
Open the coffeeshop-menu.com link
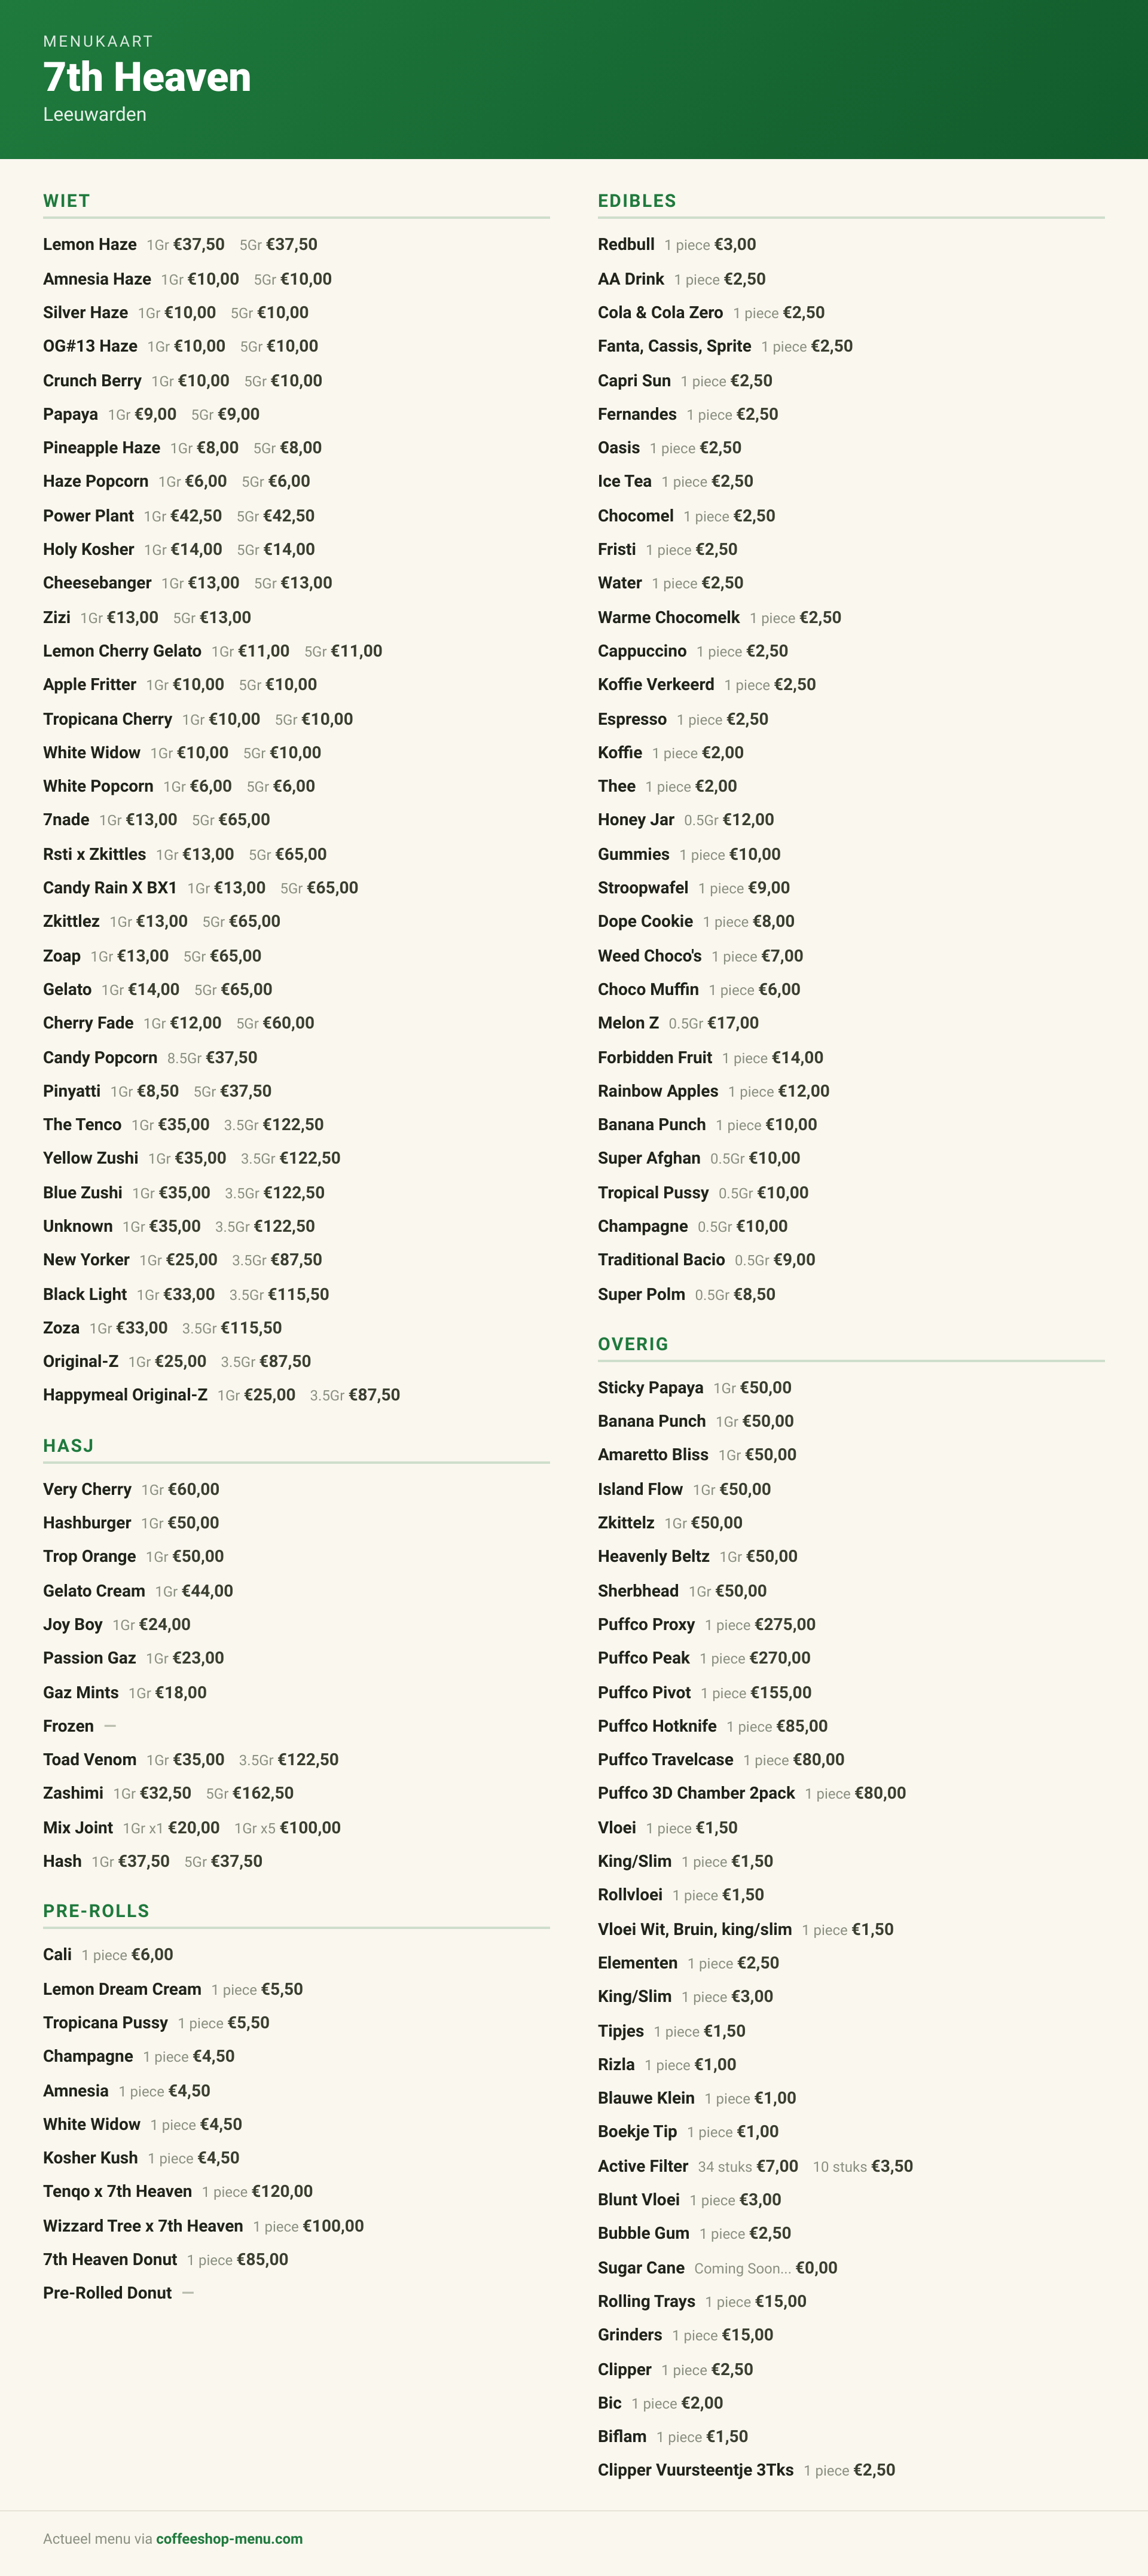pos(229,2538)
